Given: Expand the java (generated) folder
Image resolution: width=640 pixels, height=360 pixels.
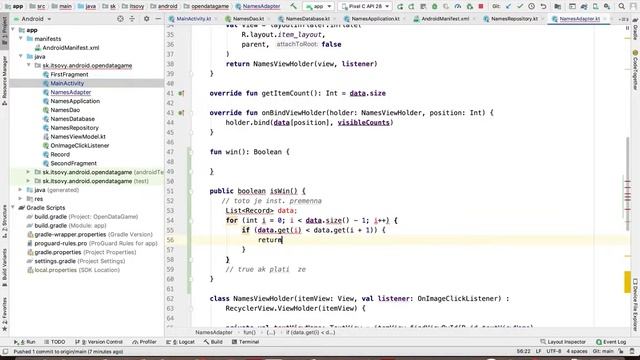Looking at the screenshot, I should pos(20,190).
